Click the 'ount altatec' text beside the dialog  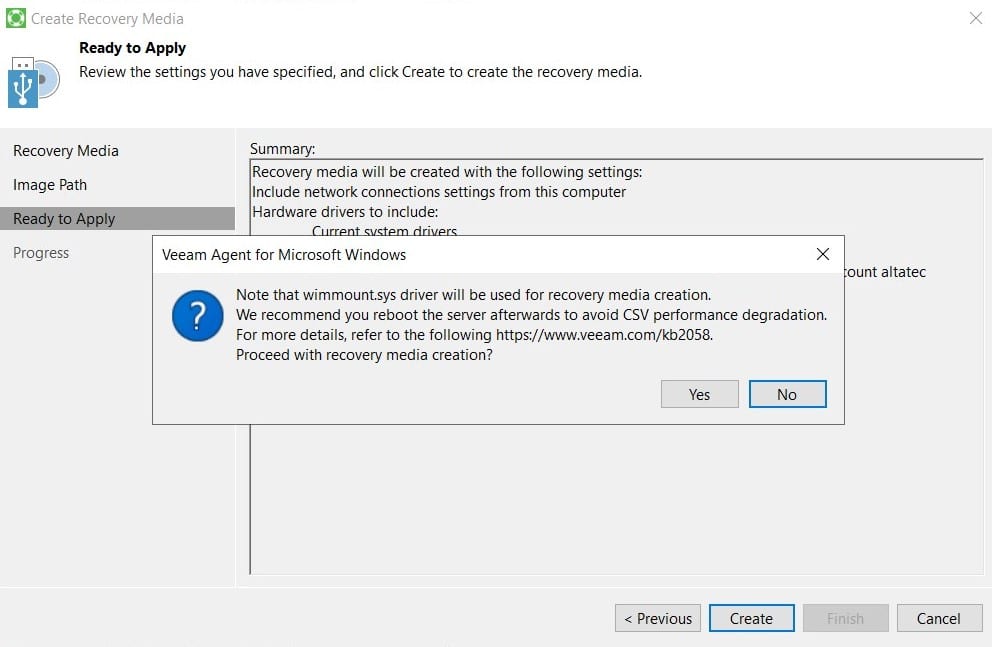(x=885, y=272)
